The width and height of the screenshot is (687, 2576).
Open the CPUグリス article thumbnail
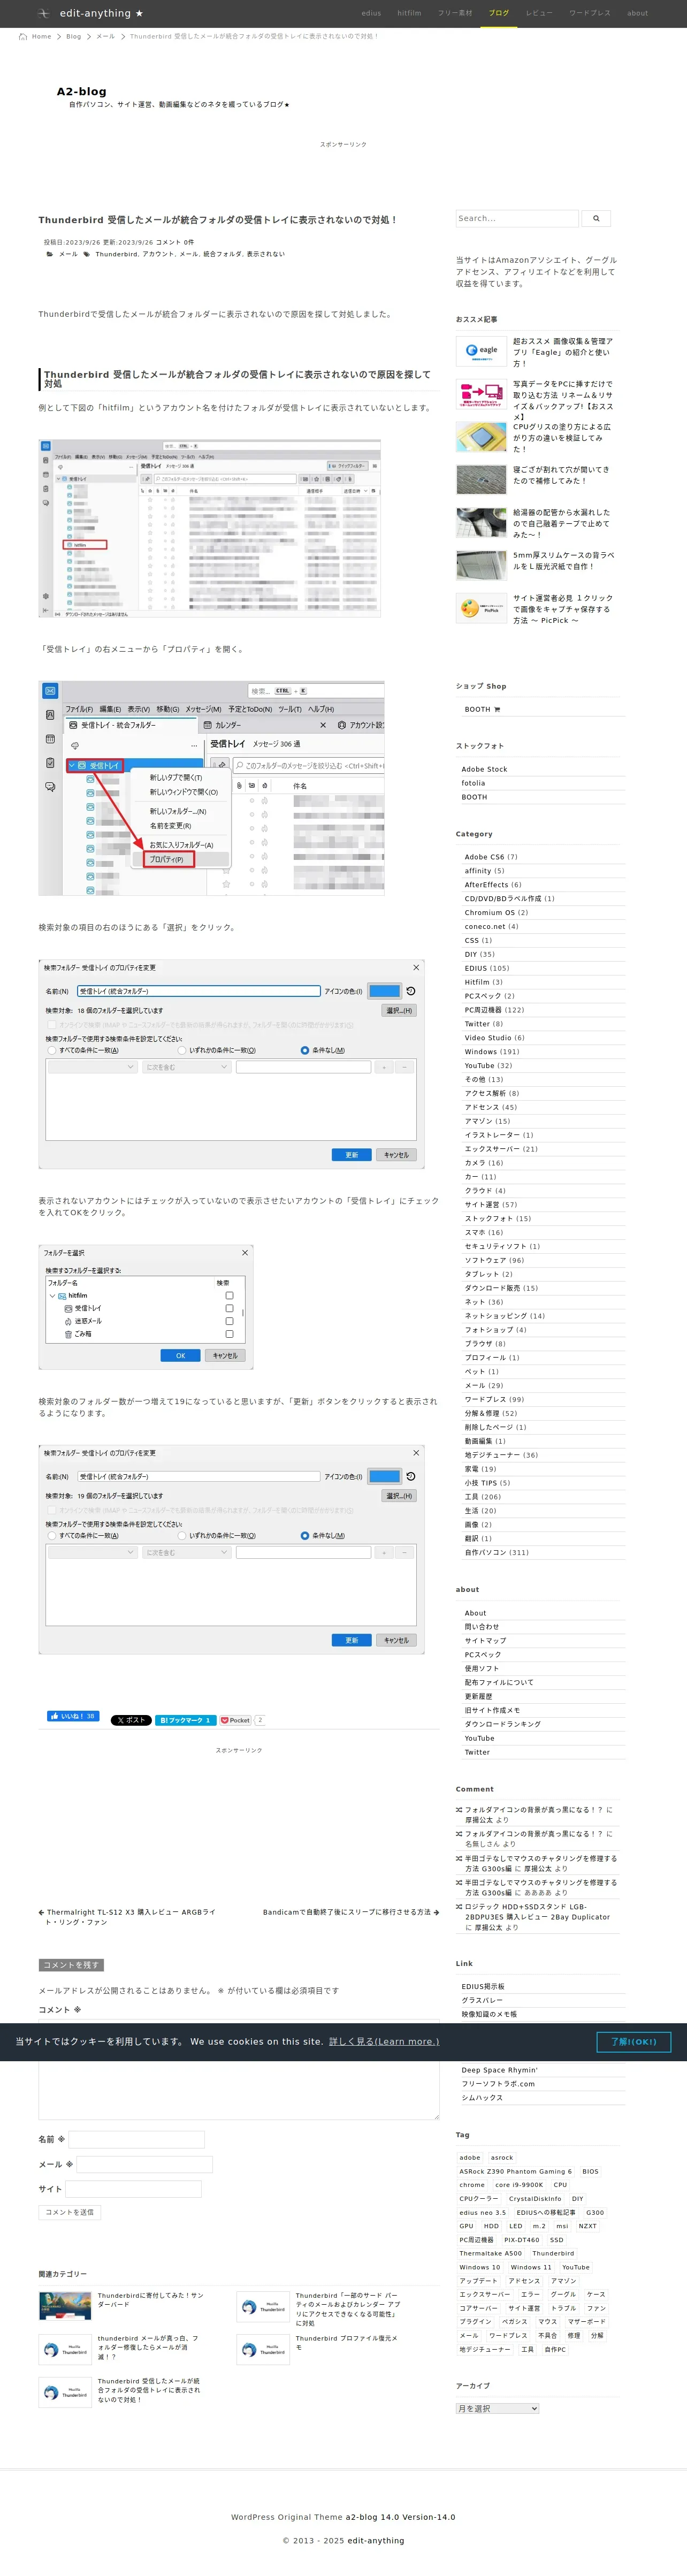point(481,436)
